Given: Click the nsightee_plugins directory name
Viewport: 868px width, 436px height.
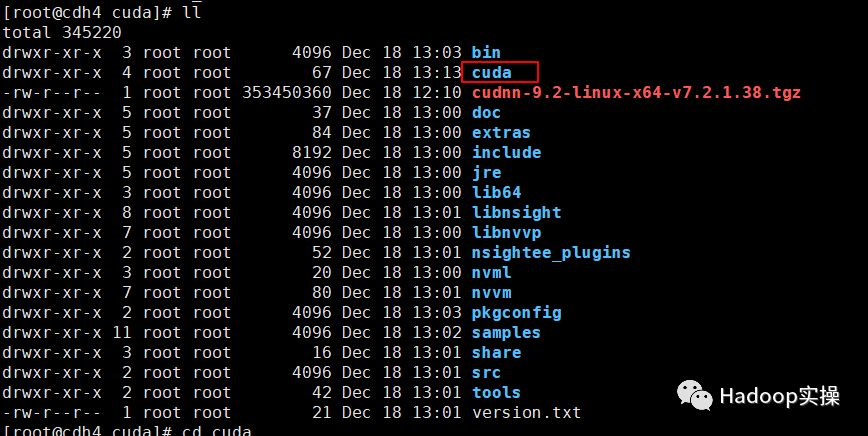Looking at the screenshot, I should [551, 253].
